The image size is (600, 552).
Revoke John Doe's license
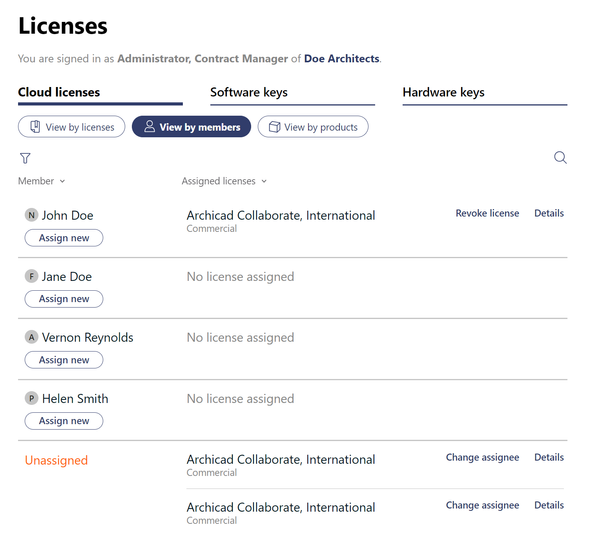click(487, 213)
